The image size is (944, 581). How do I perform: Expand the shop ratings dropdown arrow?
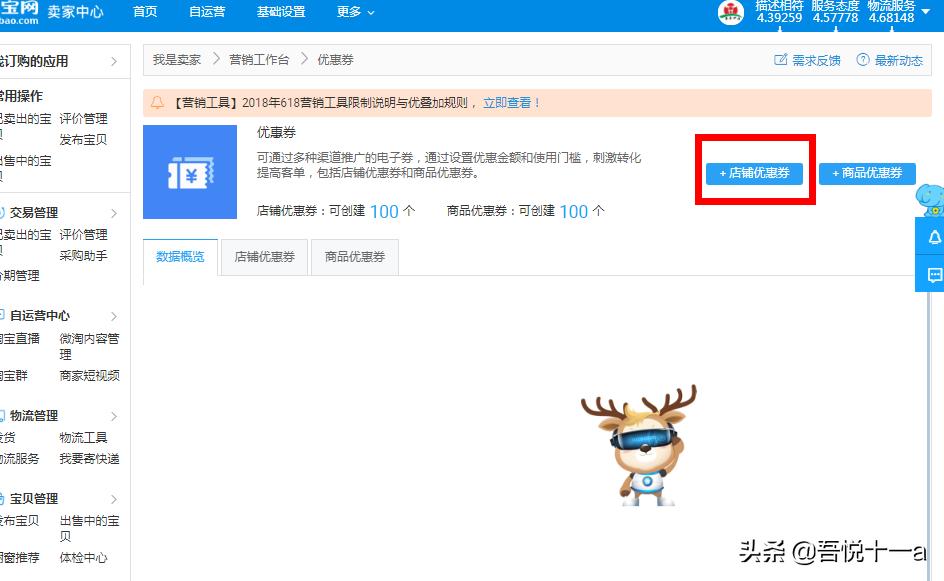coord(925,11)
